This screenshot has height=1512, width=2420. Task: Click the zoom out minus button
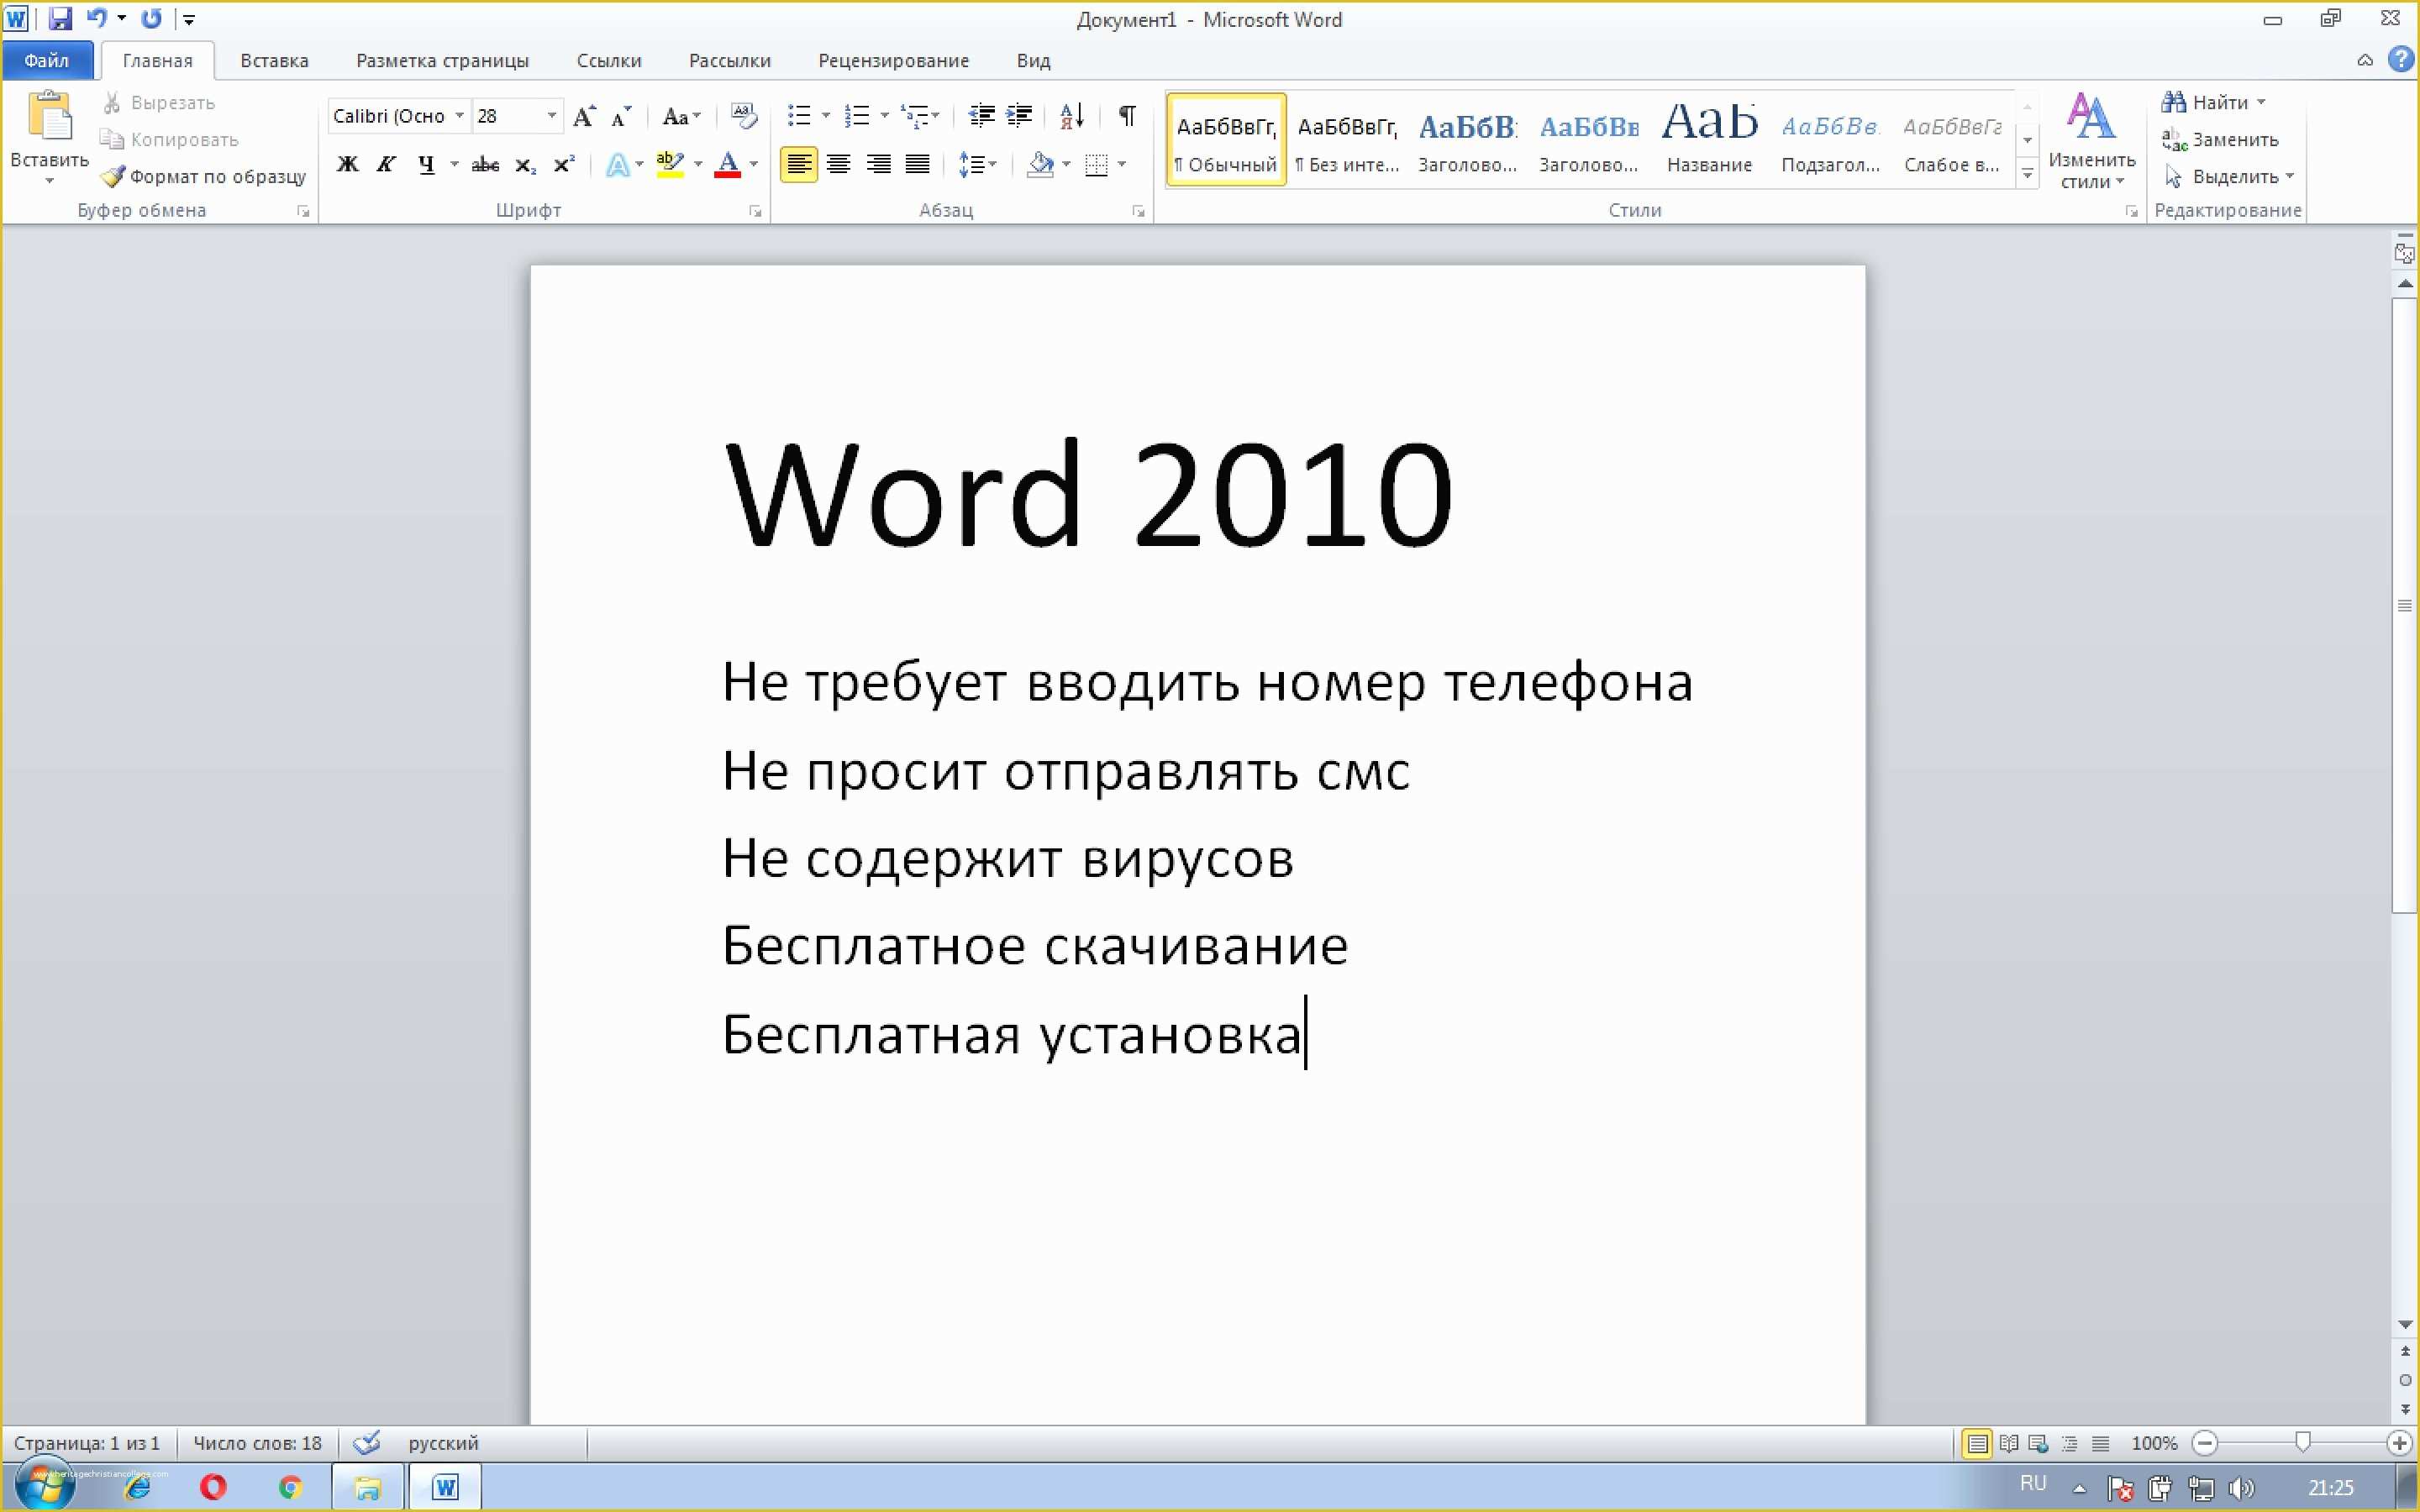[x=2205, y=1443]
